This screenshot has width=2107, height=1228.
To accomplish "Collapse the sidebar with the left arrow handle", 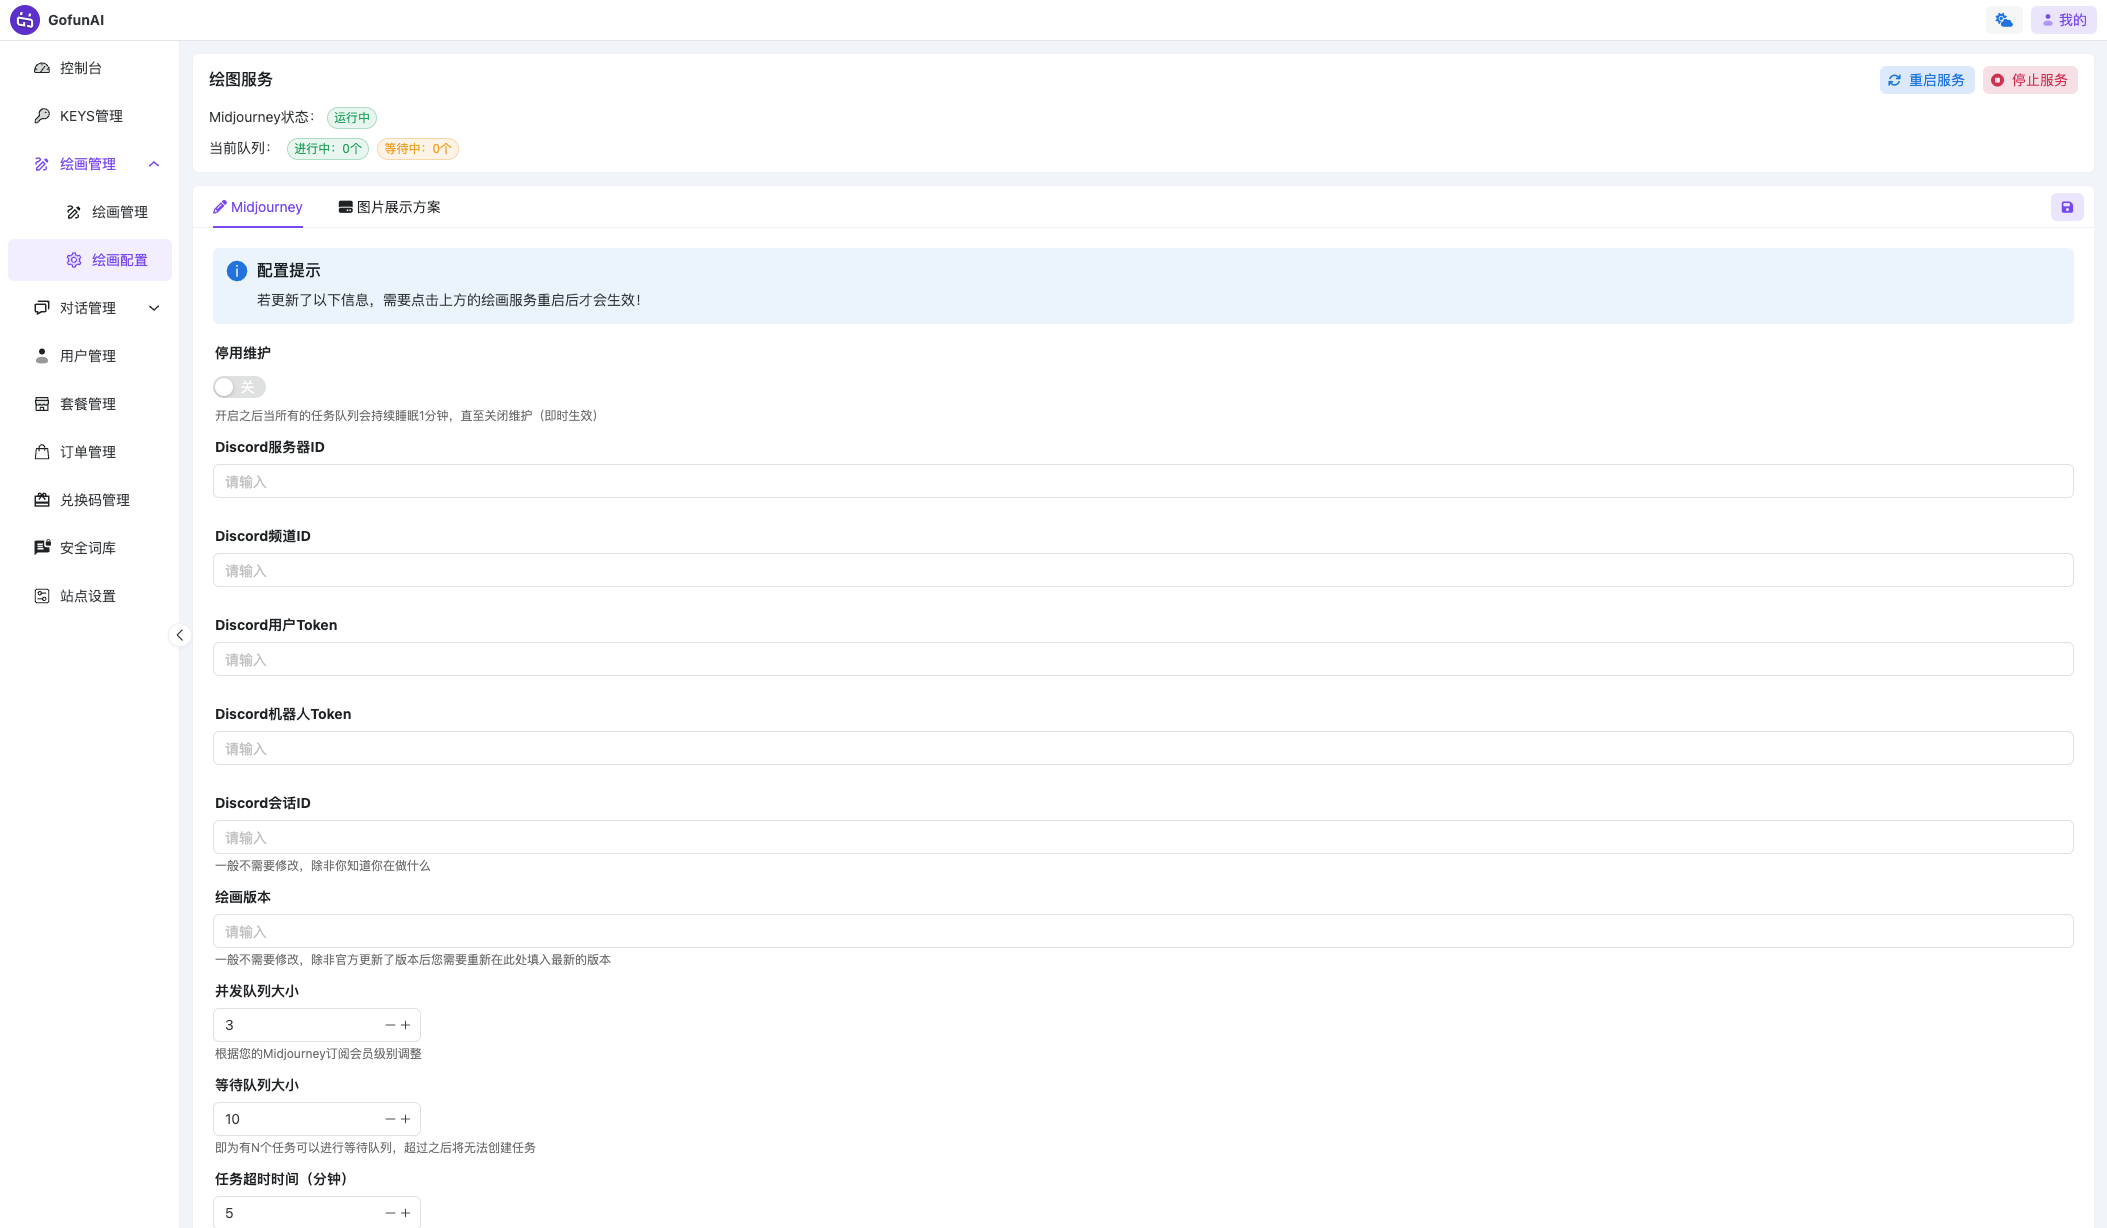I will (x=180, y=635).
